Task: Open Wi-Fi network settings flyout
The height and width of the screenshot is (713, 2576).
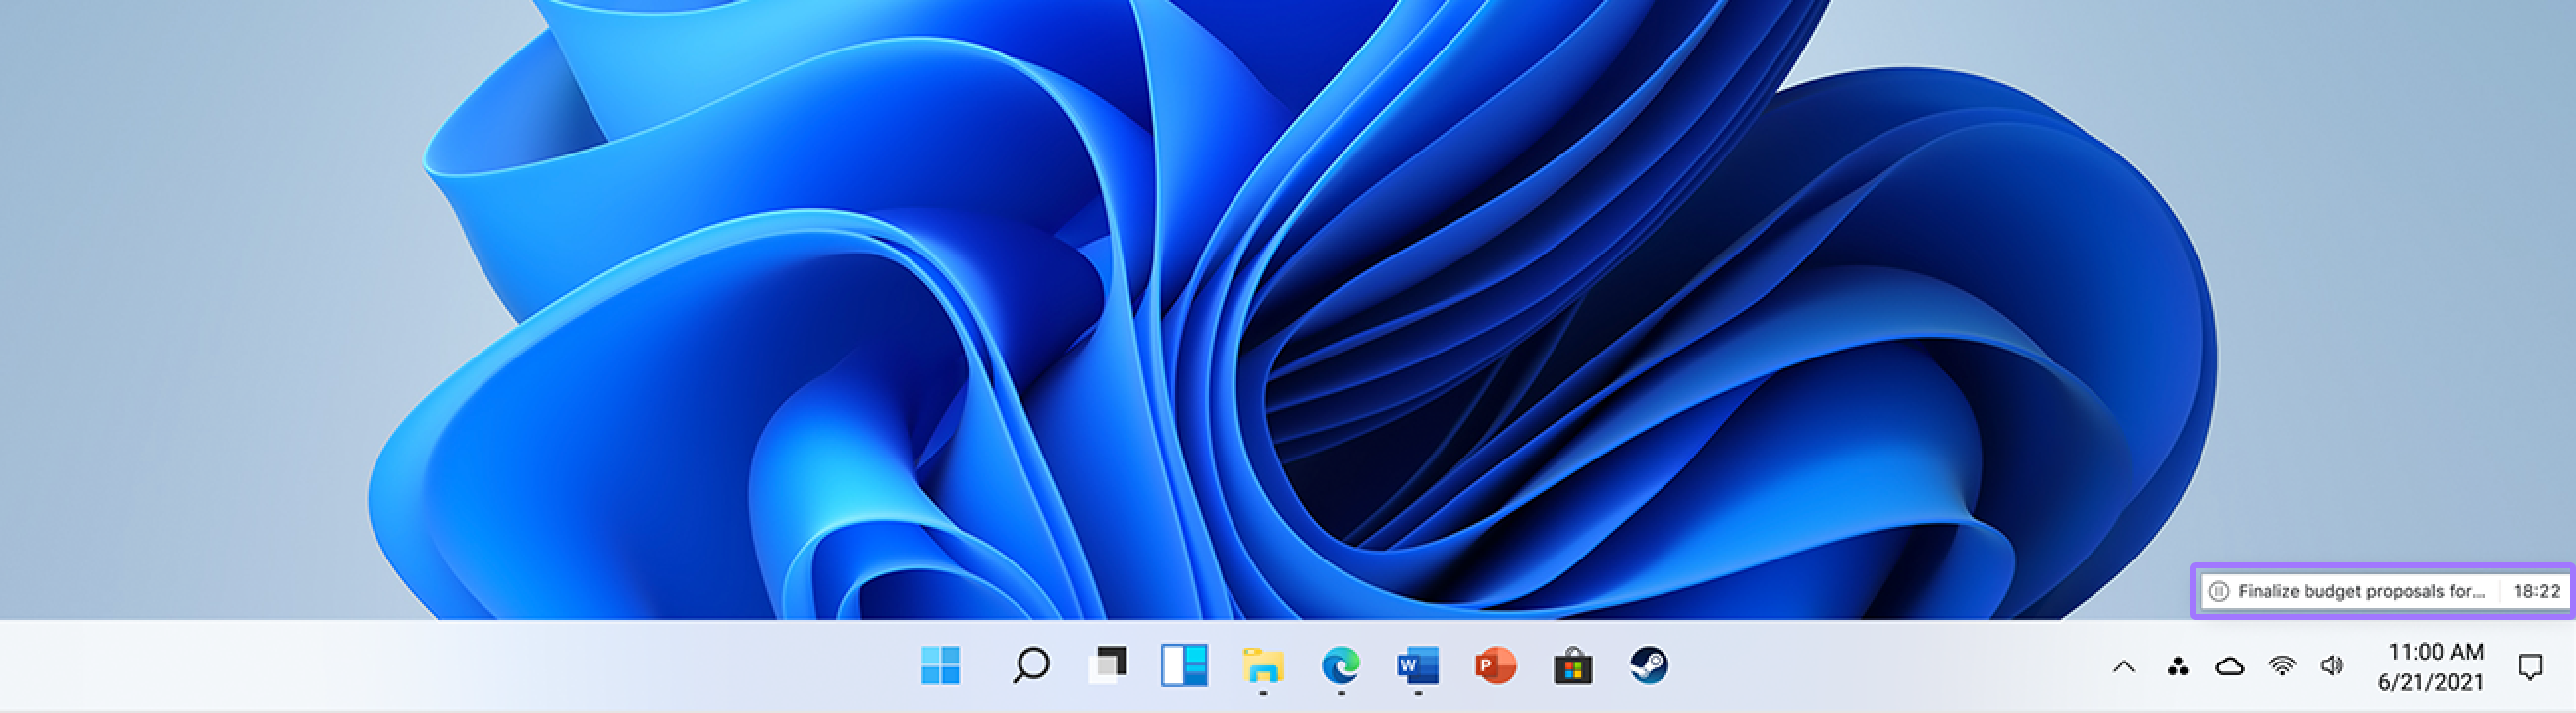Action: [2282, 666]
